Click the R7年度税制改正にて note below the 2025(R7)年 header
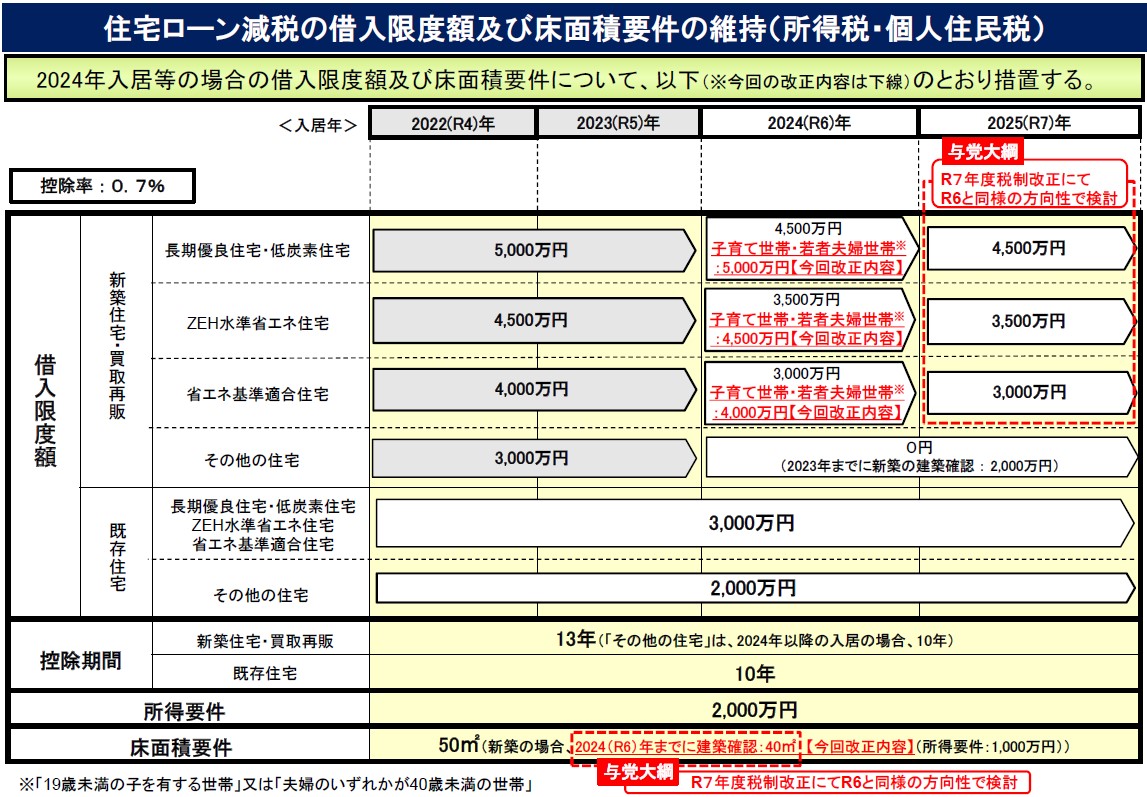Image resolution: width=1147 pixels, height=797 pixels. (x=1028, y=189)
